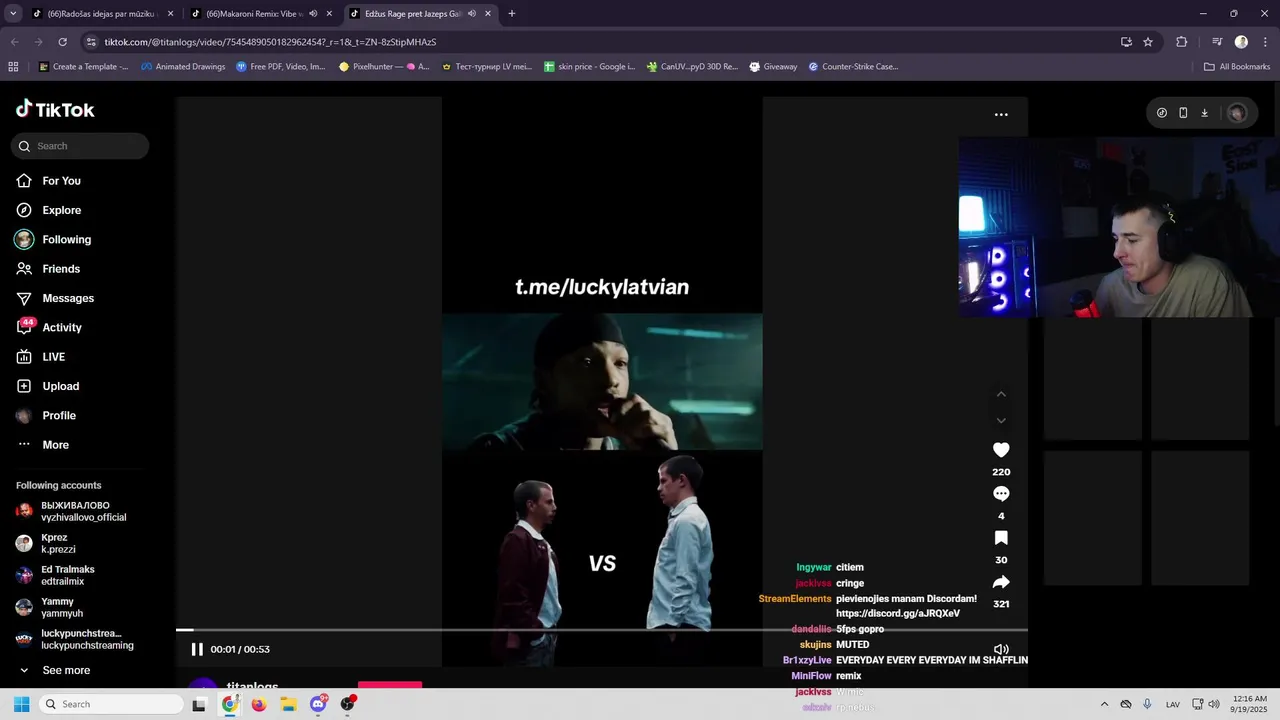Open luckypunchstreaming account
Viewport: 1280px width, 720px height.
point(75,639)
